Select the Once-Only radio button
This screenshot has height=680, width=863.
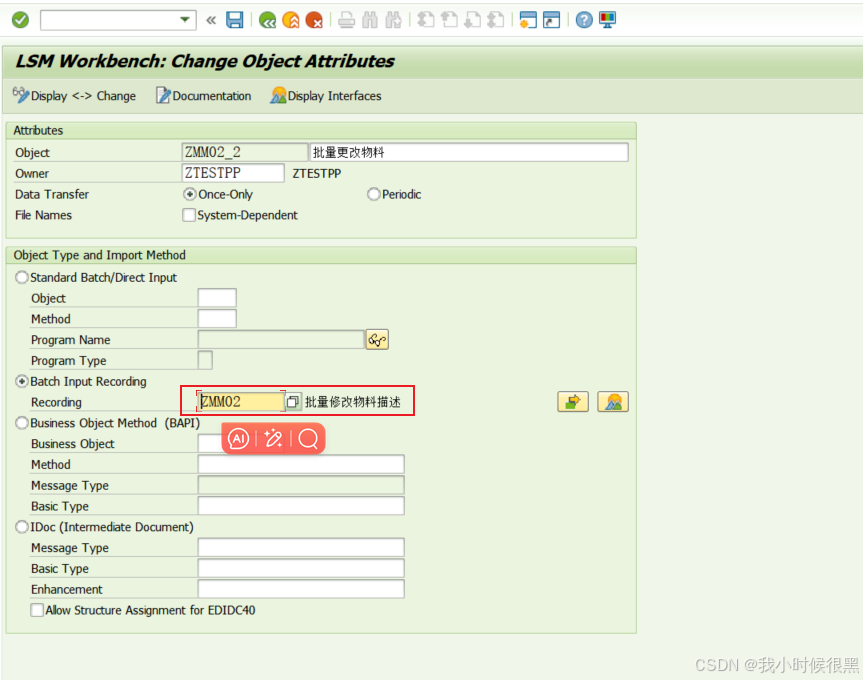[x=190, y=194]
